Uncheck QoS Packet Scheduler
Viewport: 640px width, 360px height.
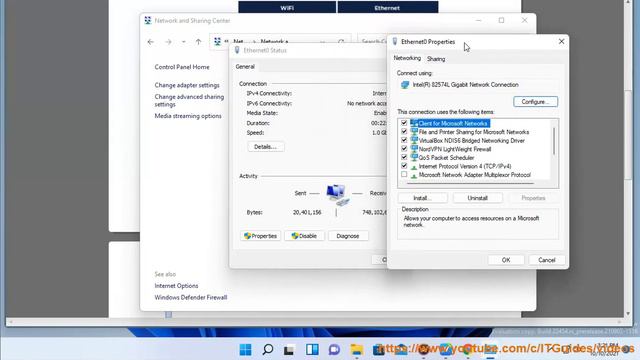(404, 157)
